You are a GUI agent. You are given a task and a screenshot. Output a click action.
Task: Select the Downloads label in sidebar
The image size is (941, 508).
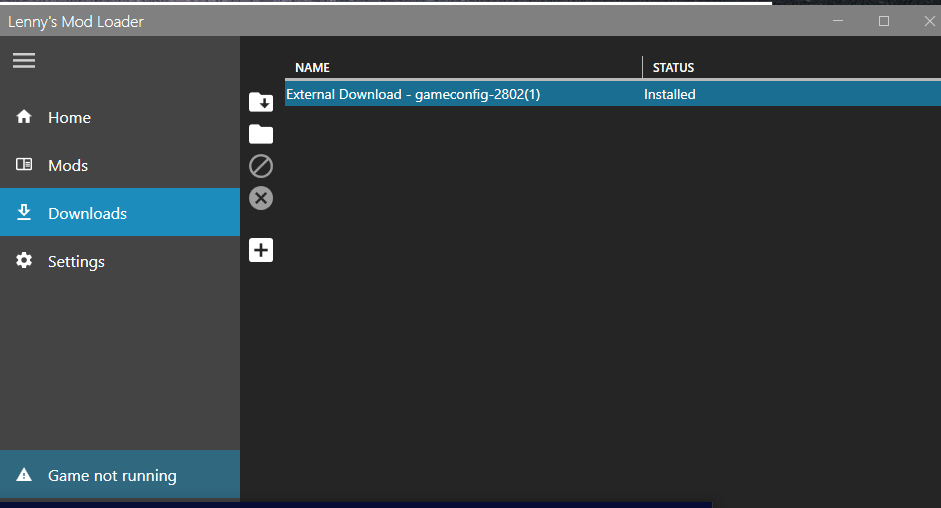coord(88,214)
